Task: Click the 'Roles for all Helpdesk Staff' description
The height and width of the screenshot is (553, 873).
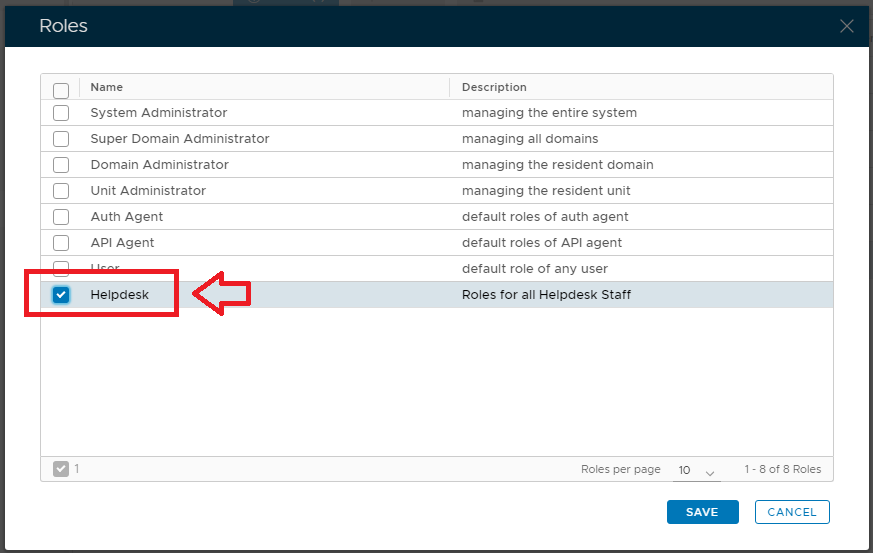Action: [x=546, y=295]
